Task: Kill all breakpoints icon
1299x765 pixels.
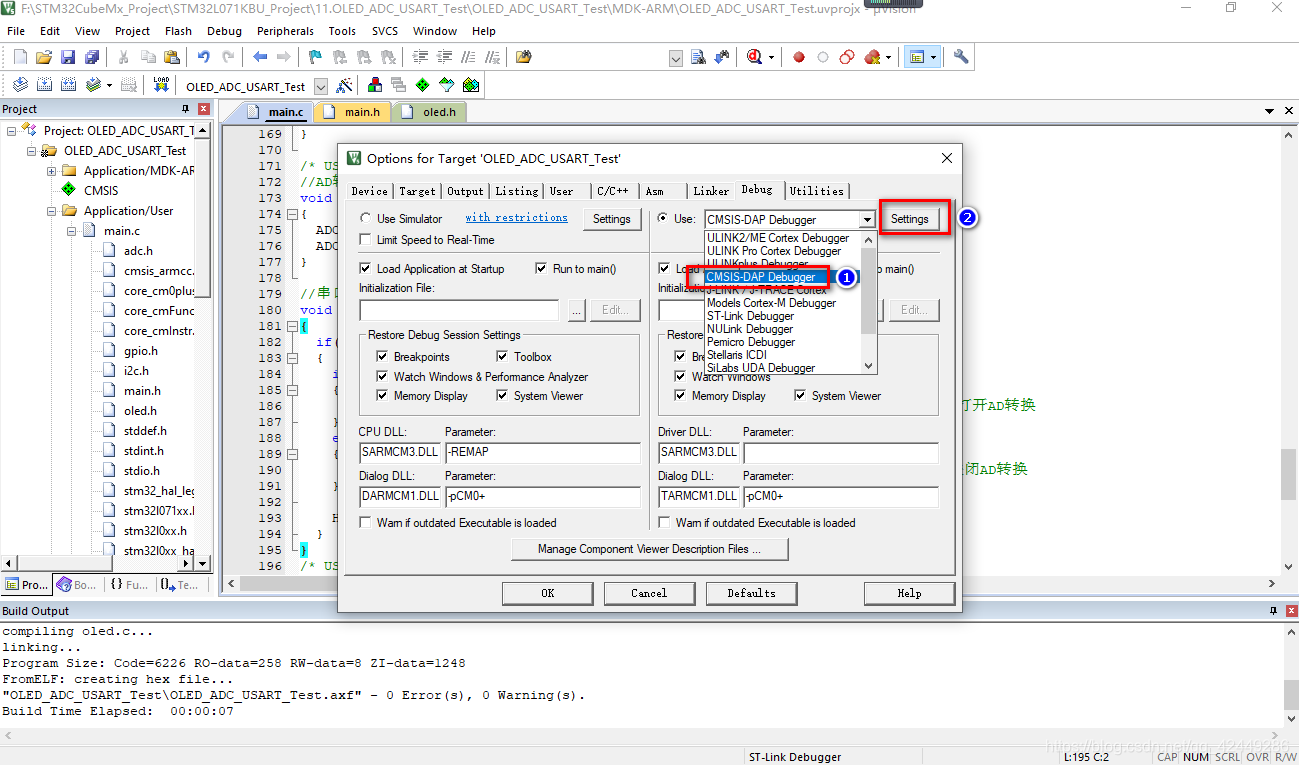Action: point(872,57)
